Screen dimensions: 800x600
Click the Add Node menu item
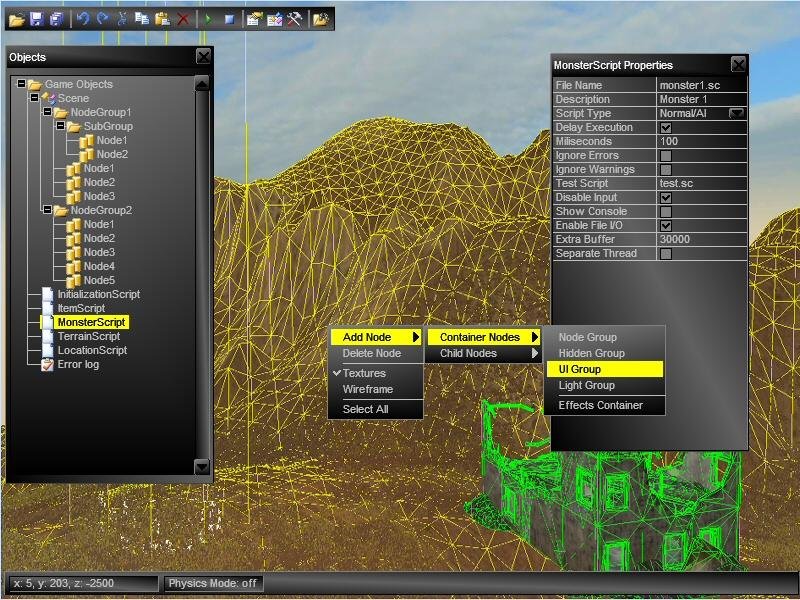pyautogui.click(x=376, y=337)
